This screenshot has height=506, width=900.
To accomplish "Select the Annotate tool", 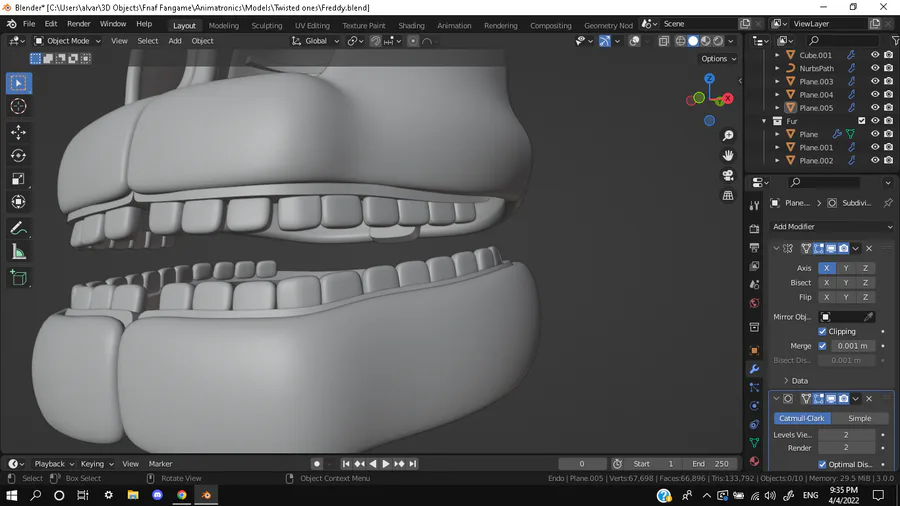I will (x=18, y=229).
